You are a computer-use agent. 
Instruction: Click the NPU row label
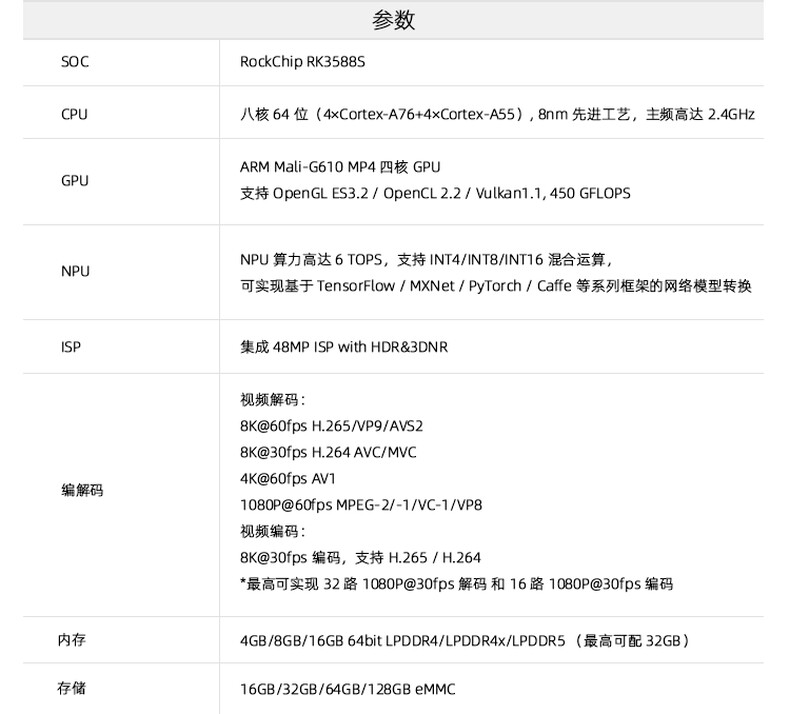click(x=74, y=272)
